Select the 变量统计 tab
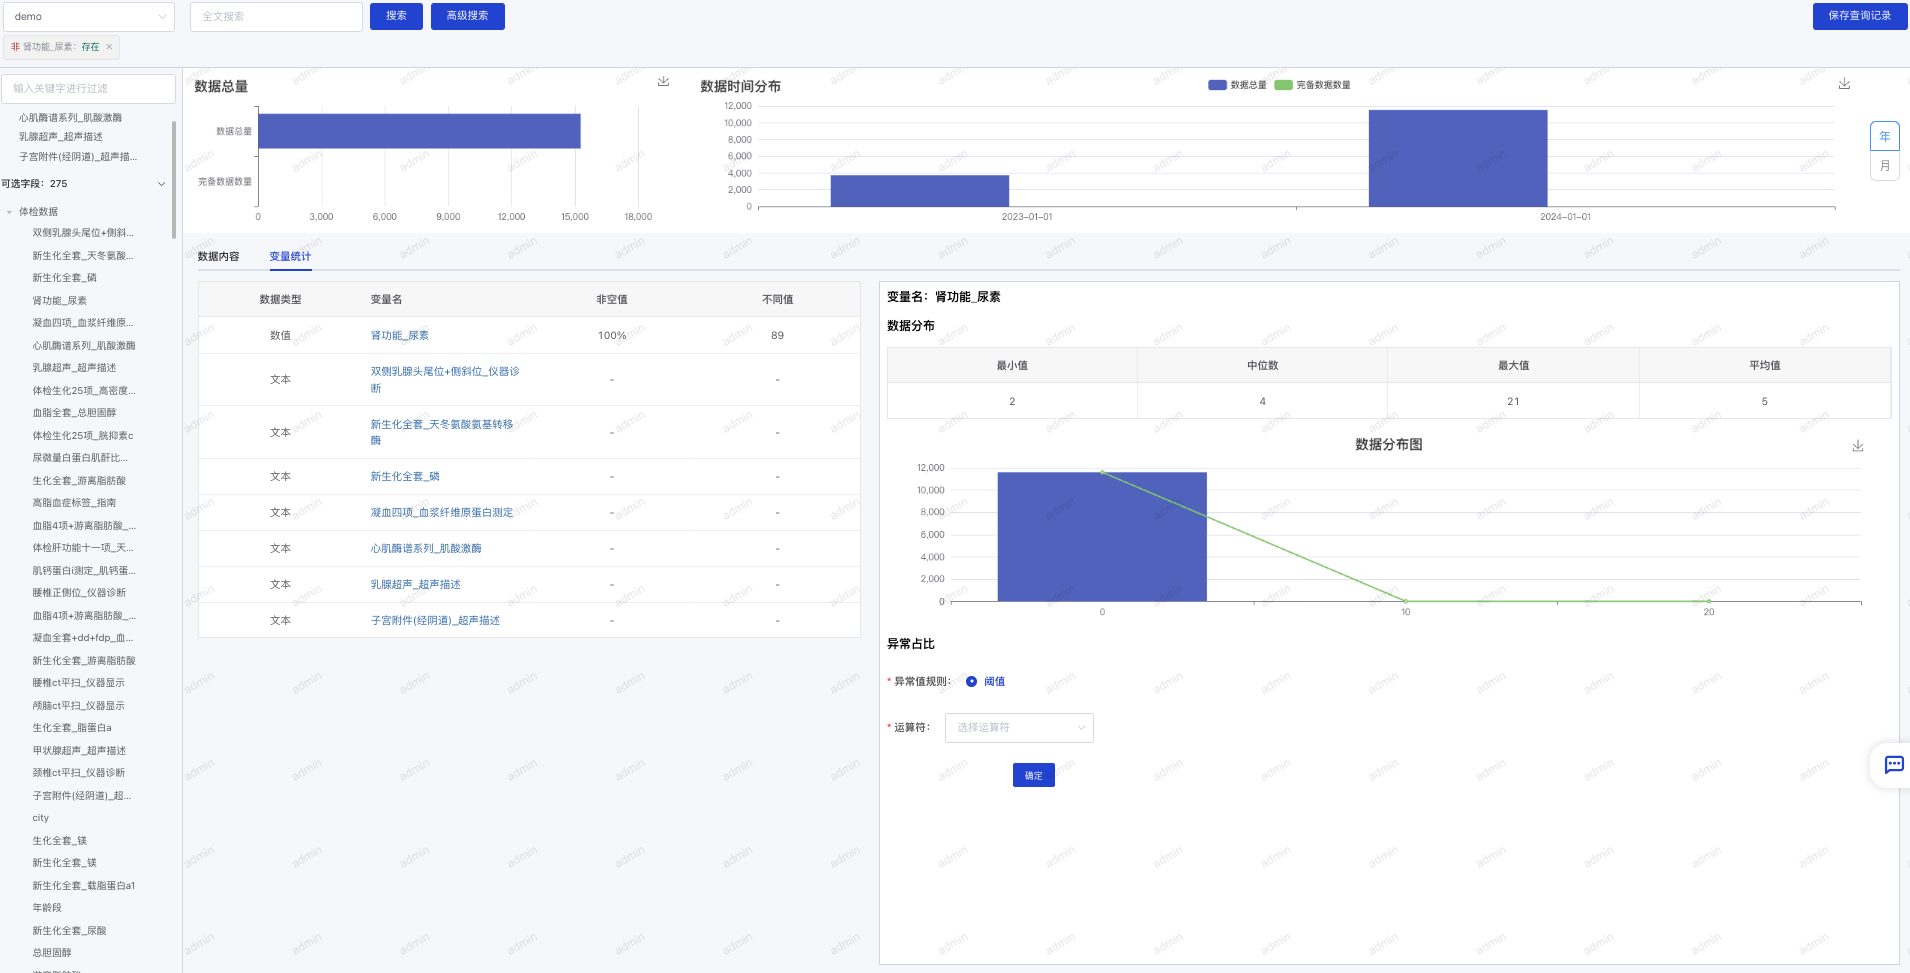The height and width of the screenshot is (973, 1910). pos(290,257)
